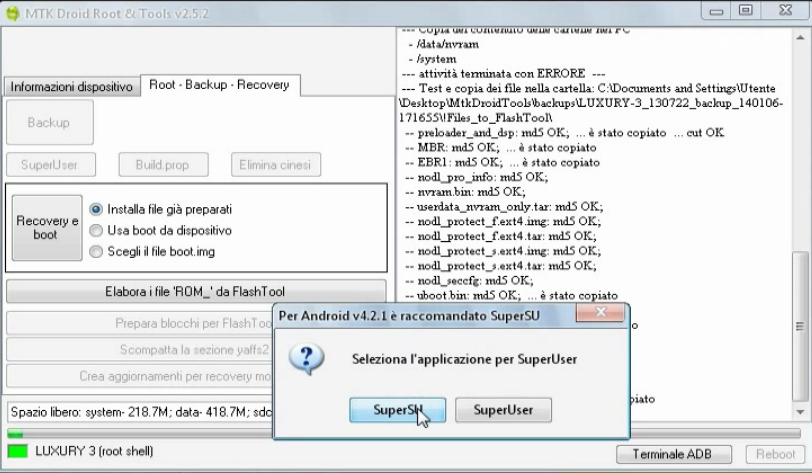Click the 'uboot.bin: md5 OK' log line
This screenshot has height=473, width=812.
(x=512, y=295)
